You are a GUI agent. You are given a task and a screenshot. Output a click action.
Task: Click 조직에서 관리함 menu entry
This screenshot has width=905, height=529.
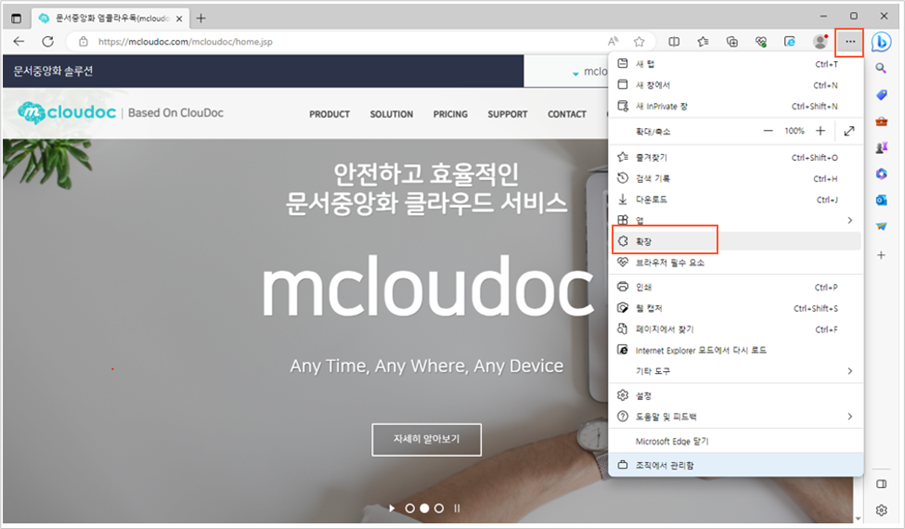(736, 465)
